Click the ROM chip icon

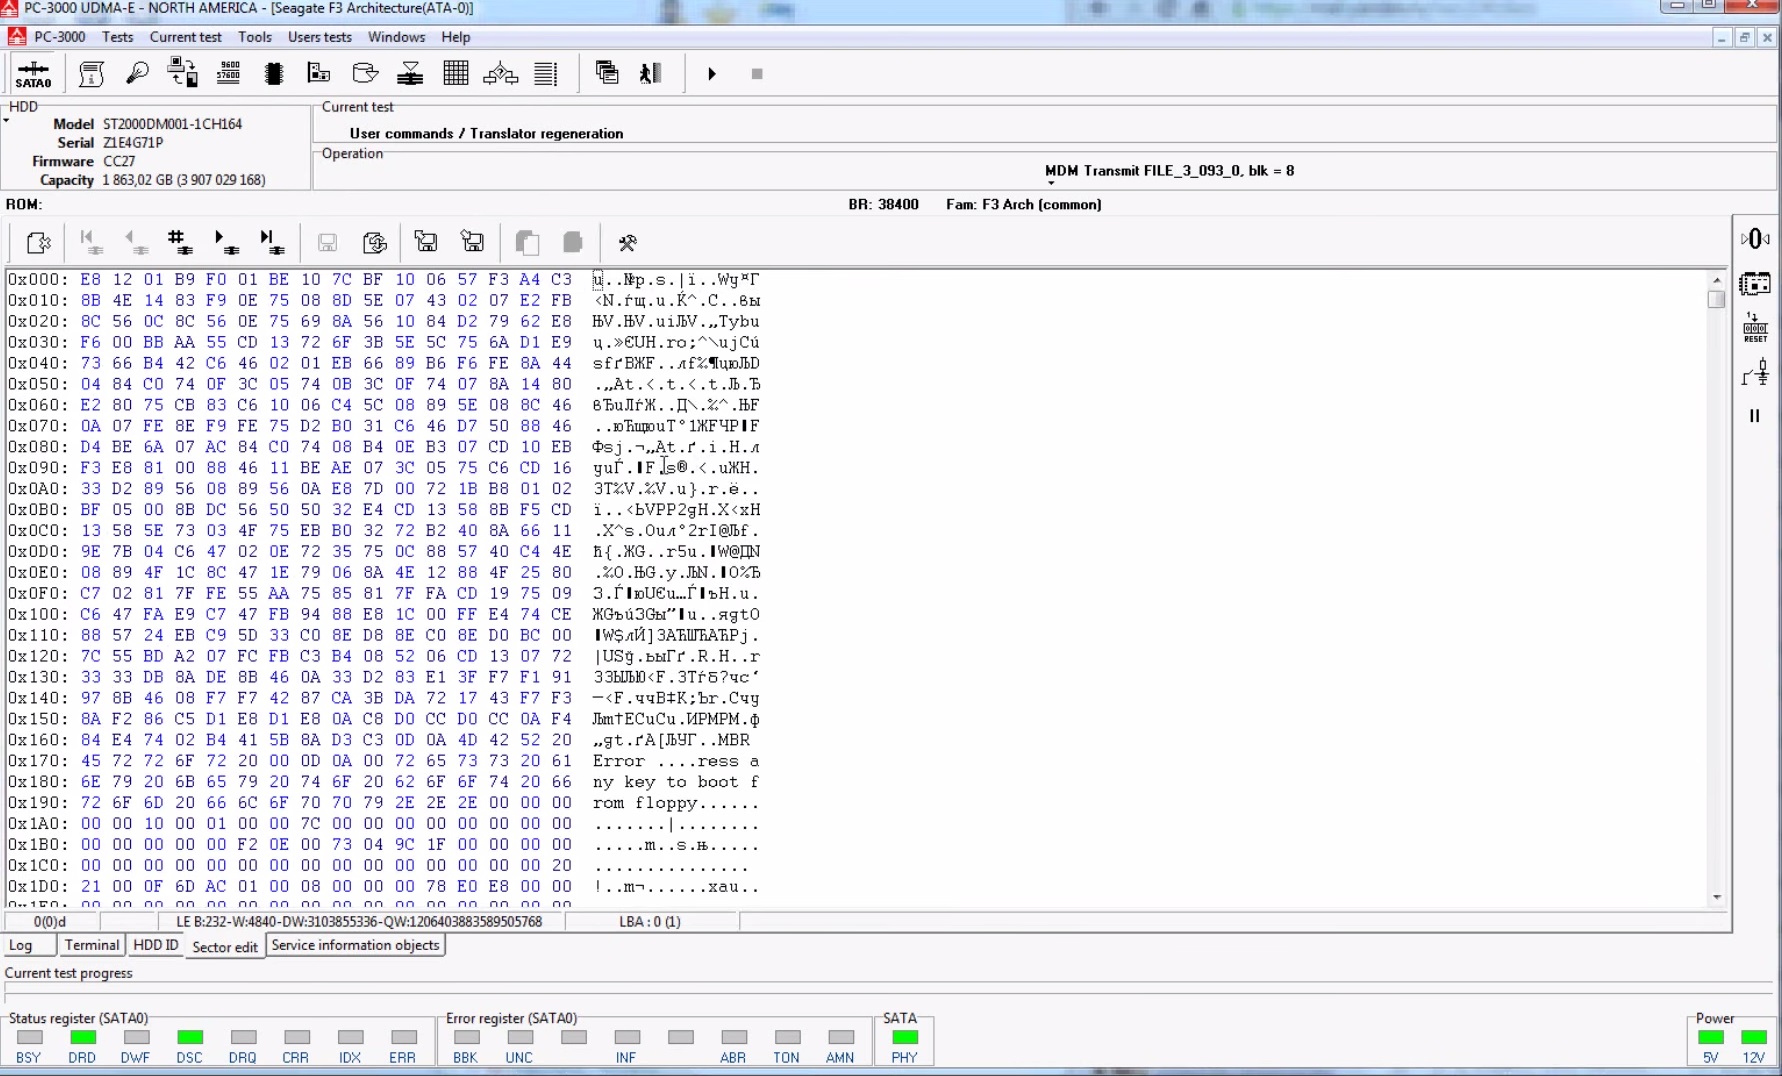pos(273,74)
